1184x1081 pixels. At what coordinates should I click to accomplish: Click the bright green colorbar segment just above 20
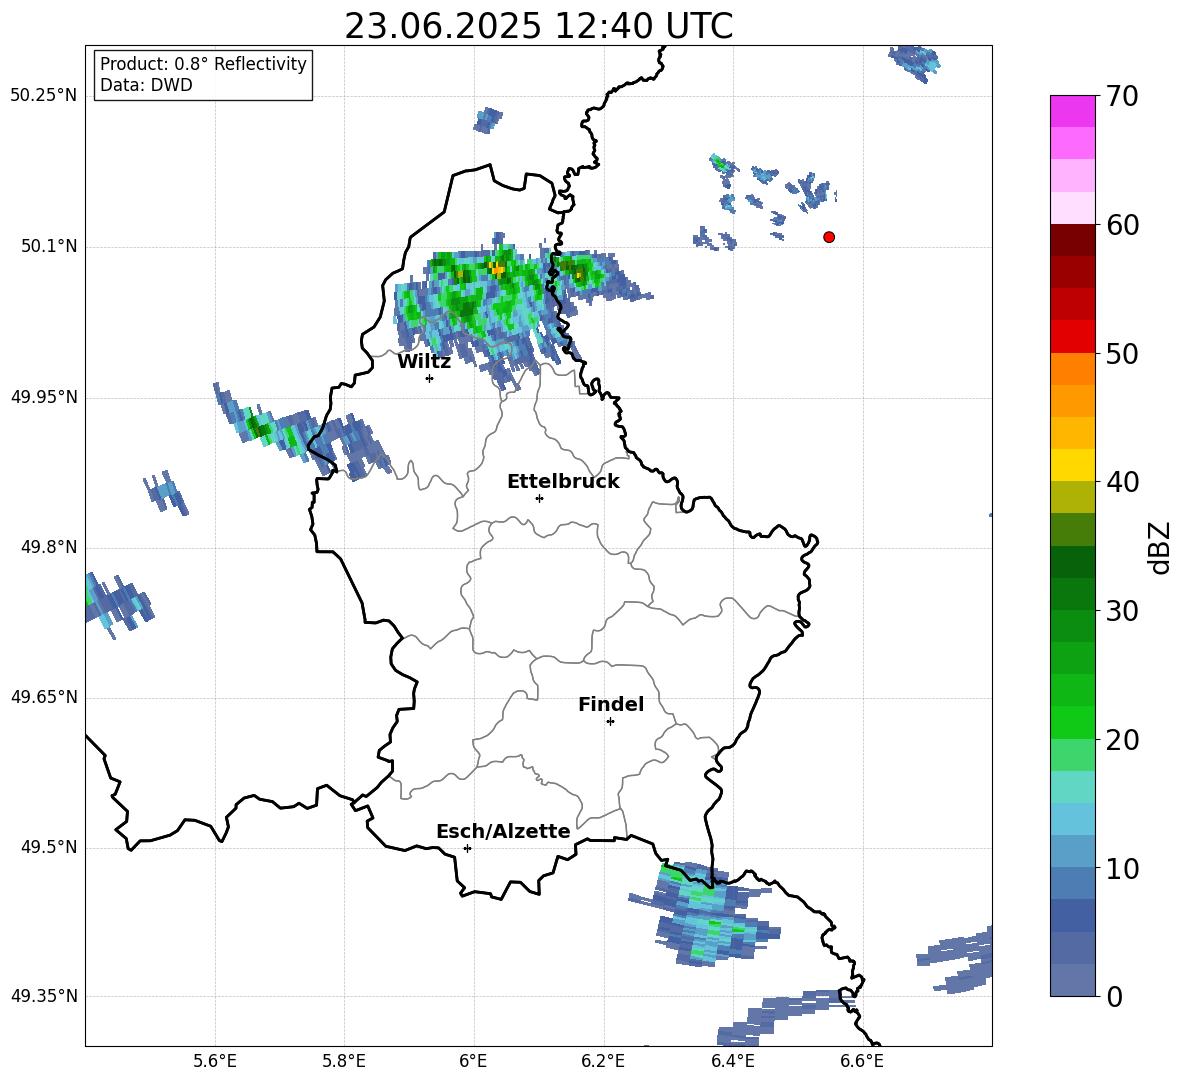pos(1073,723)
